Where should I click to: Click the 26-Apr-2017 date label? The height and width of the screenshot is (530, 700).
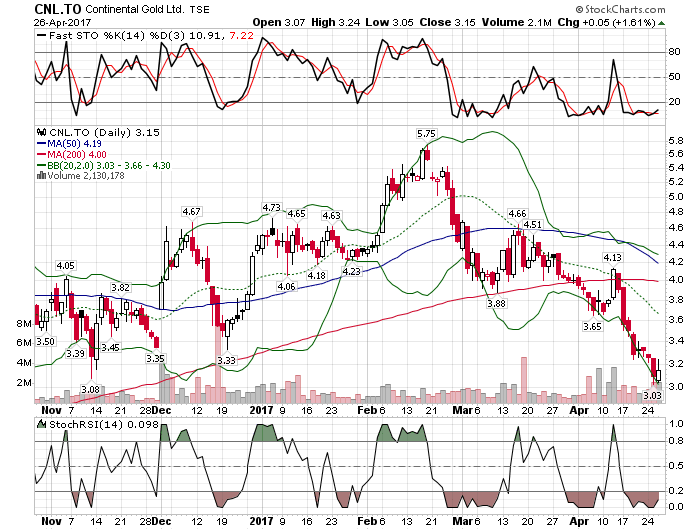pos(62,22)
